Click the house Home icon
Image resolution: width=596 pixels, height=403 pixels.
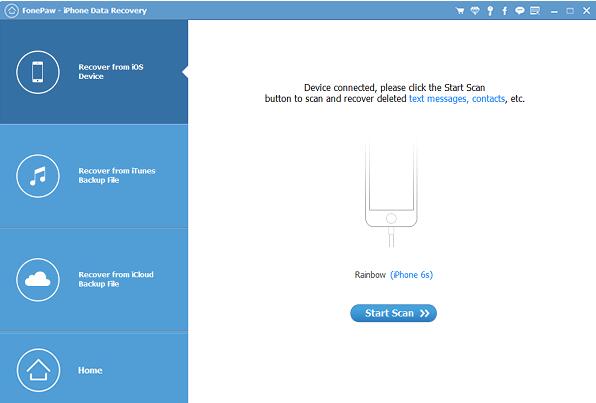click(38, 370)
